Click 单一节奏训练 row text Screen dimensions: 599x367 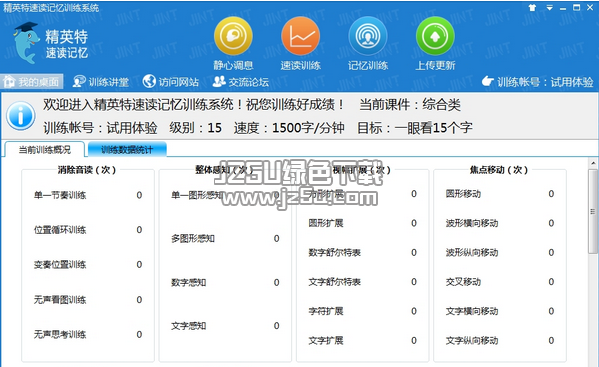point(60,196)
